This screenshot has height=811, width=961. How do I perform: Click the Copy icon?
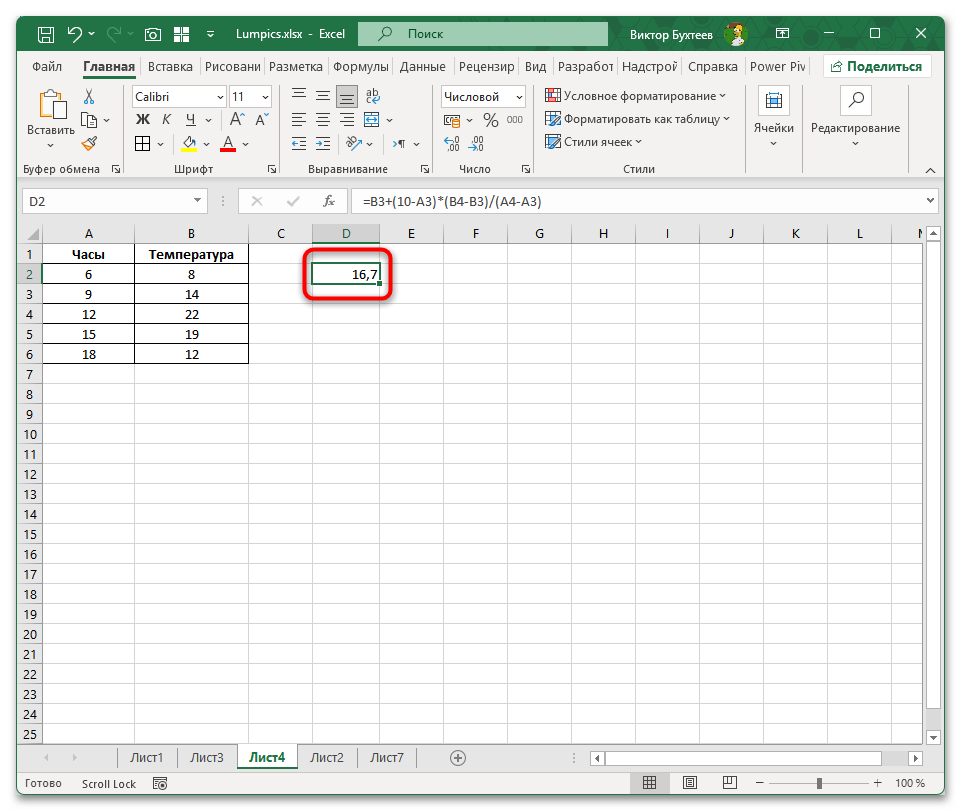(89, 120)
